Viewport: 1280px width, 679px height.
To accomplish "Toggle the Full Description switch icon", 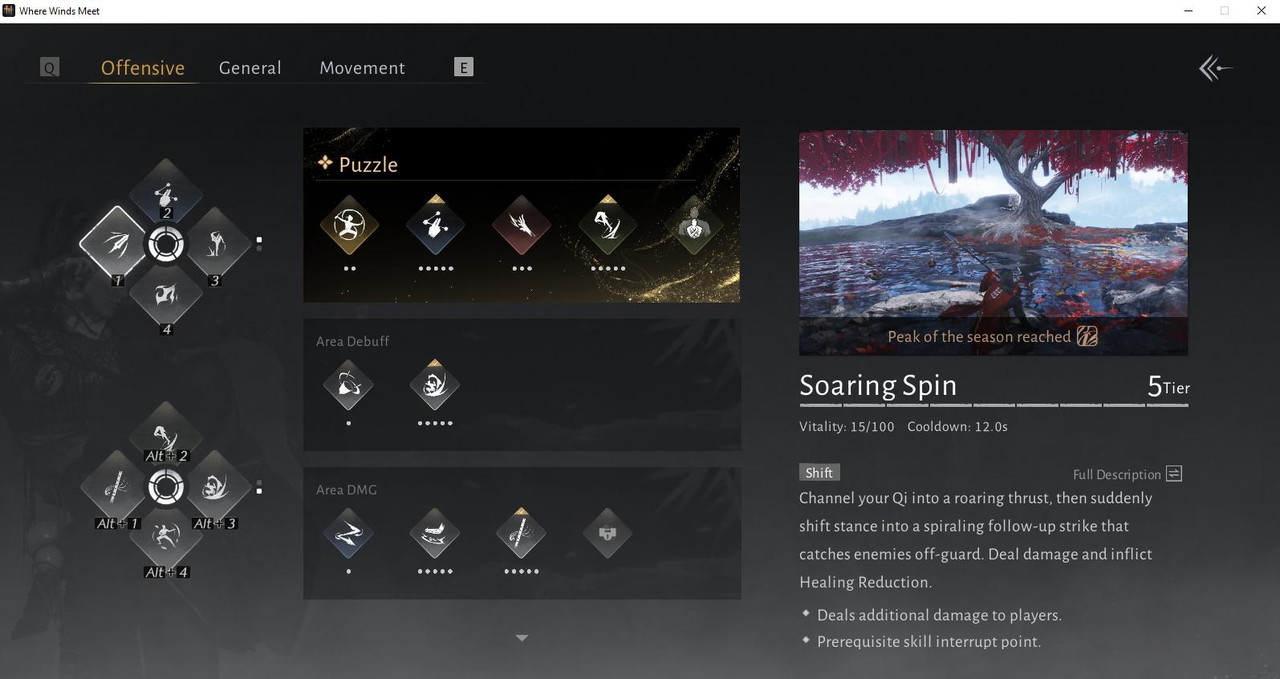I will point(1174,474).
